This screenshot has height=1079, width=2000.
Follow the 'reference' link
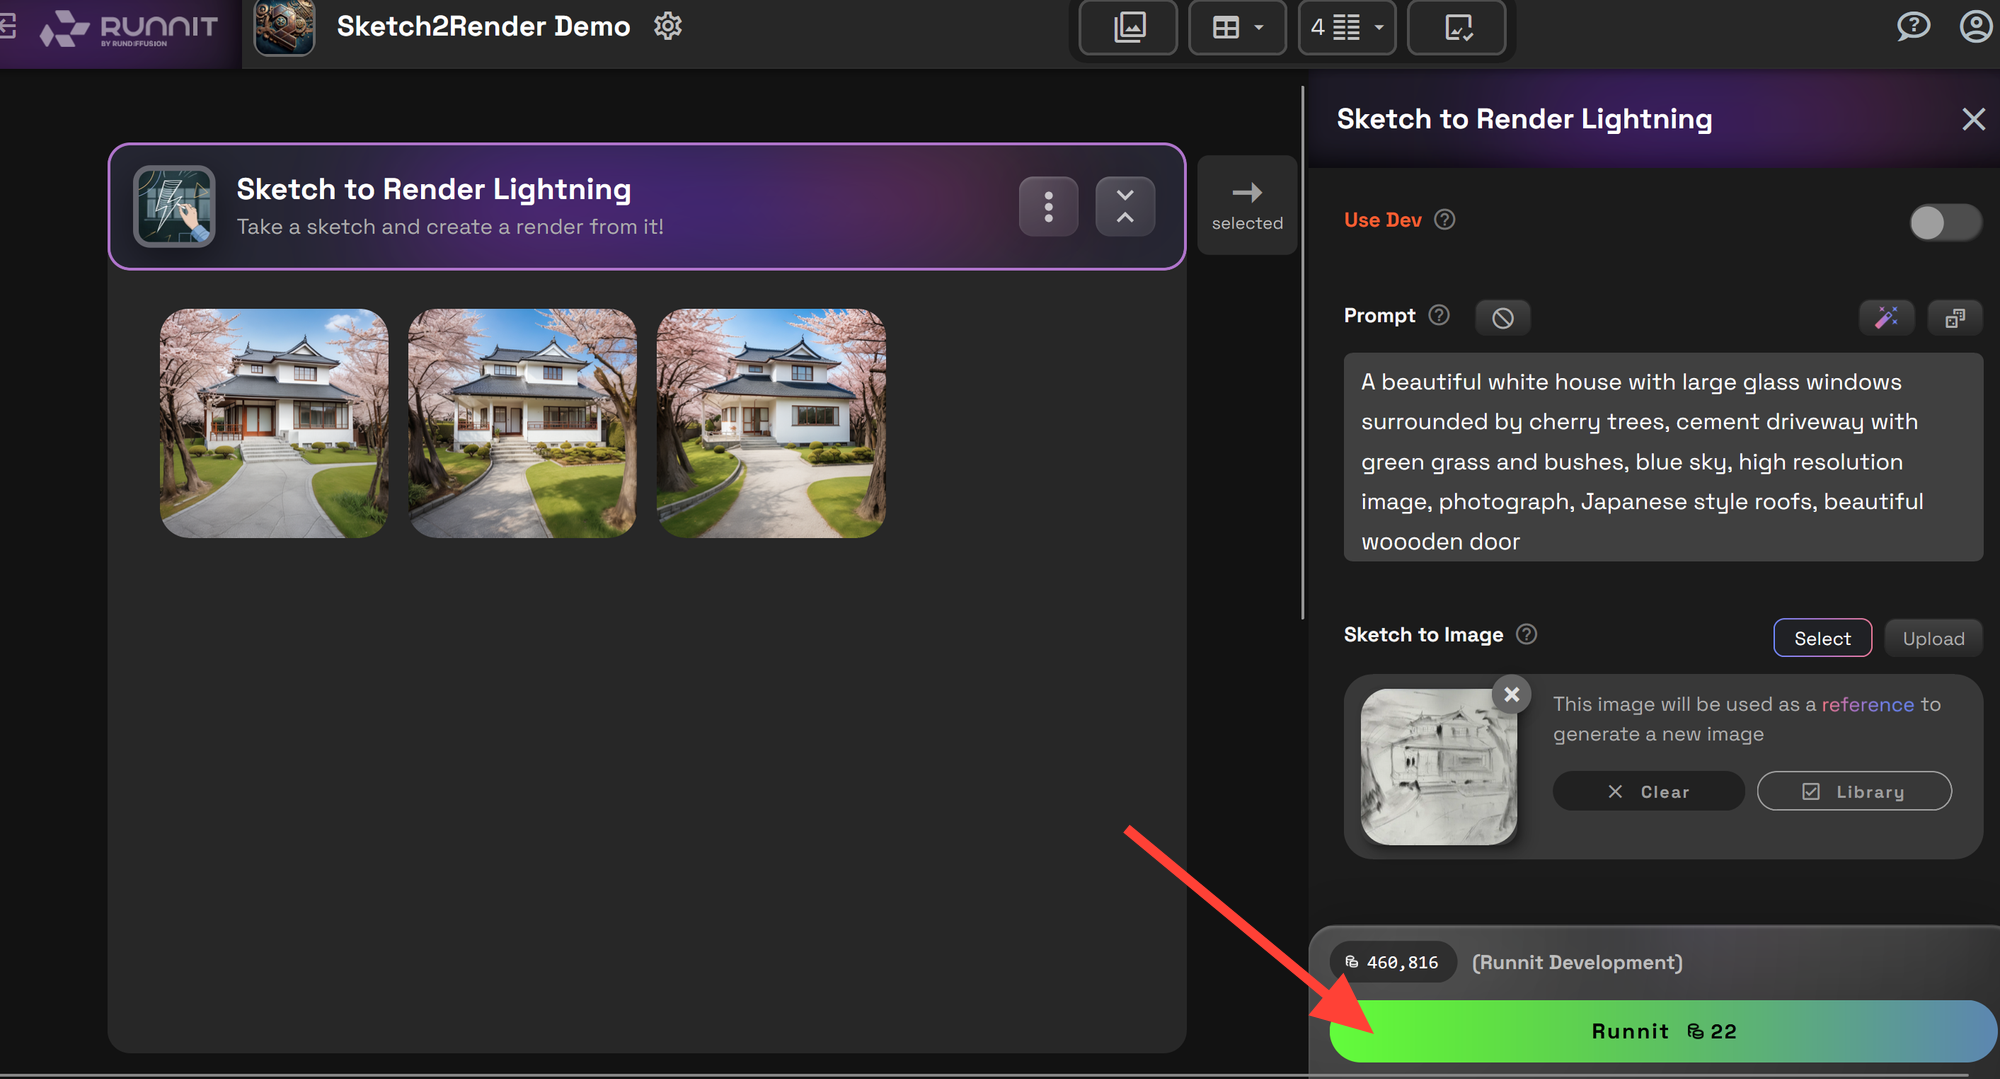pyautogui.click(x=1867, y=704)
